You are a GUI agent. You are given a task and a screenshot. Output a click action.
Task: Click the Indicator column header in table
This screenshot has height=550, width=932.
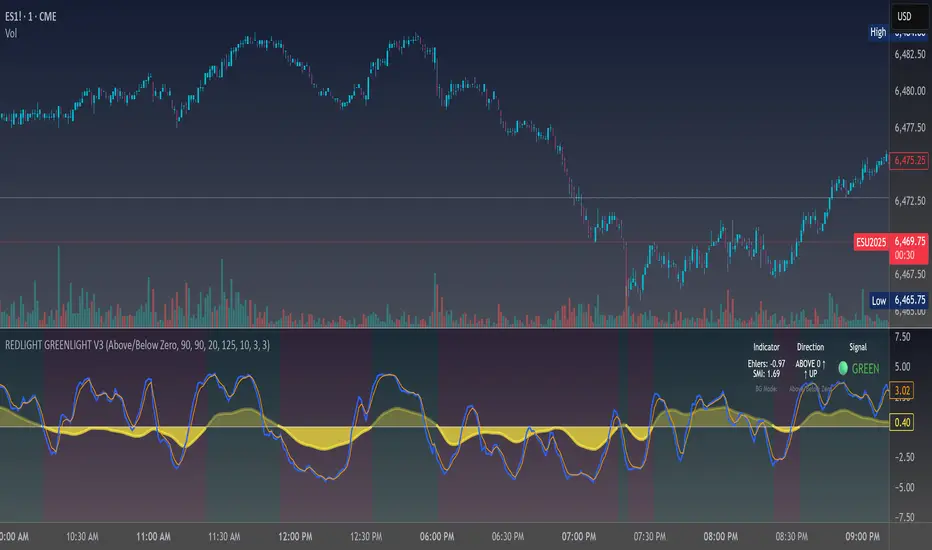click(766, 347)
